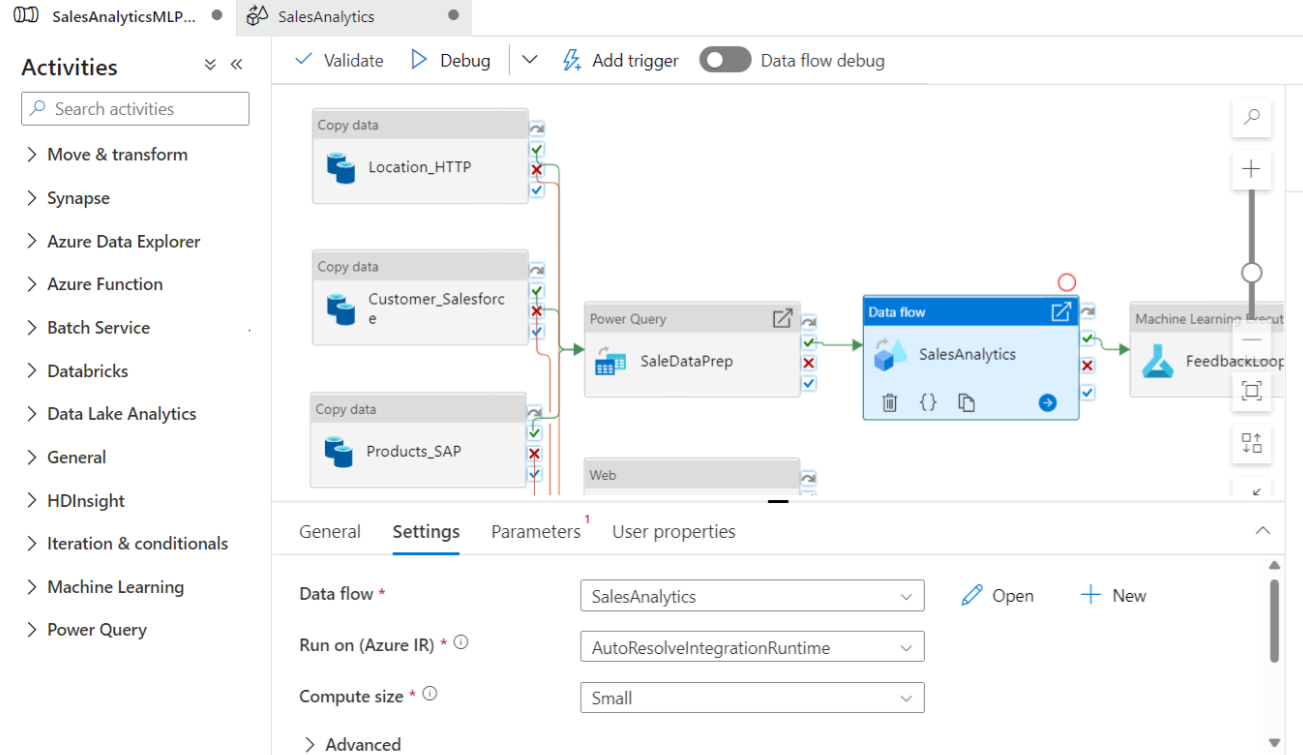Expand Databricks activities group
The height and width of the screenshot is (755, 1303).
[32, 371]
